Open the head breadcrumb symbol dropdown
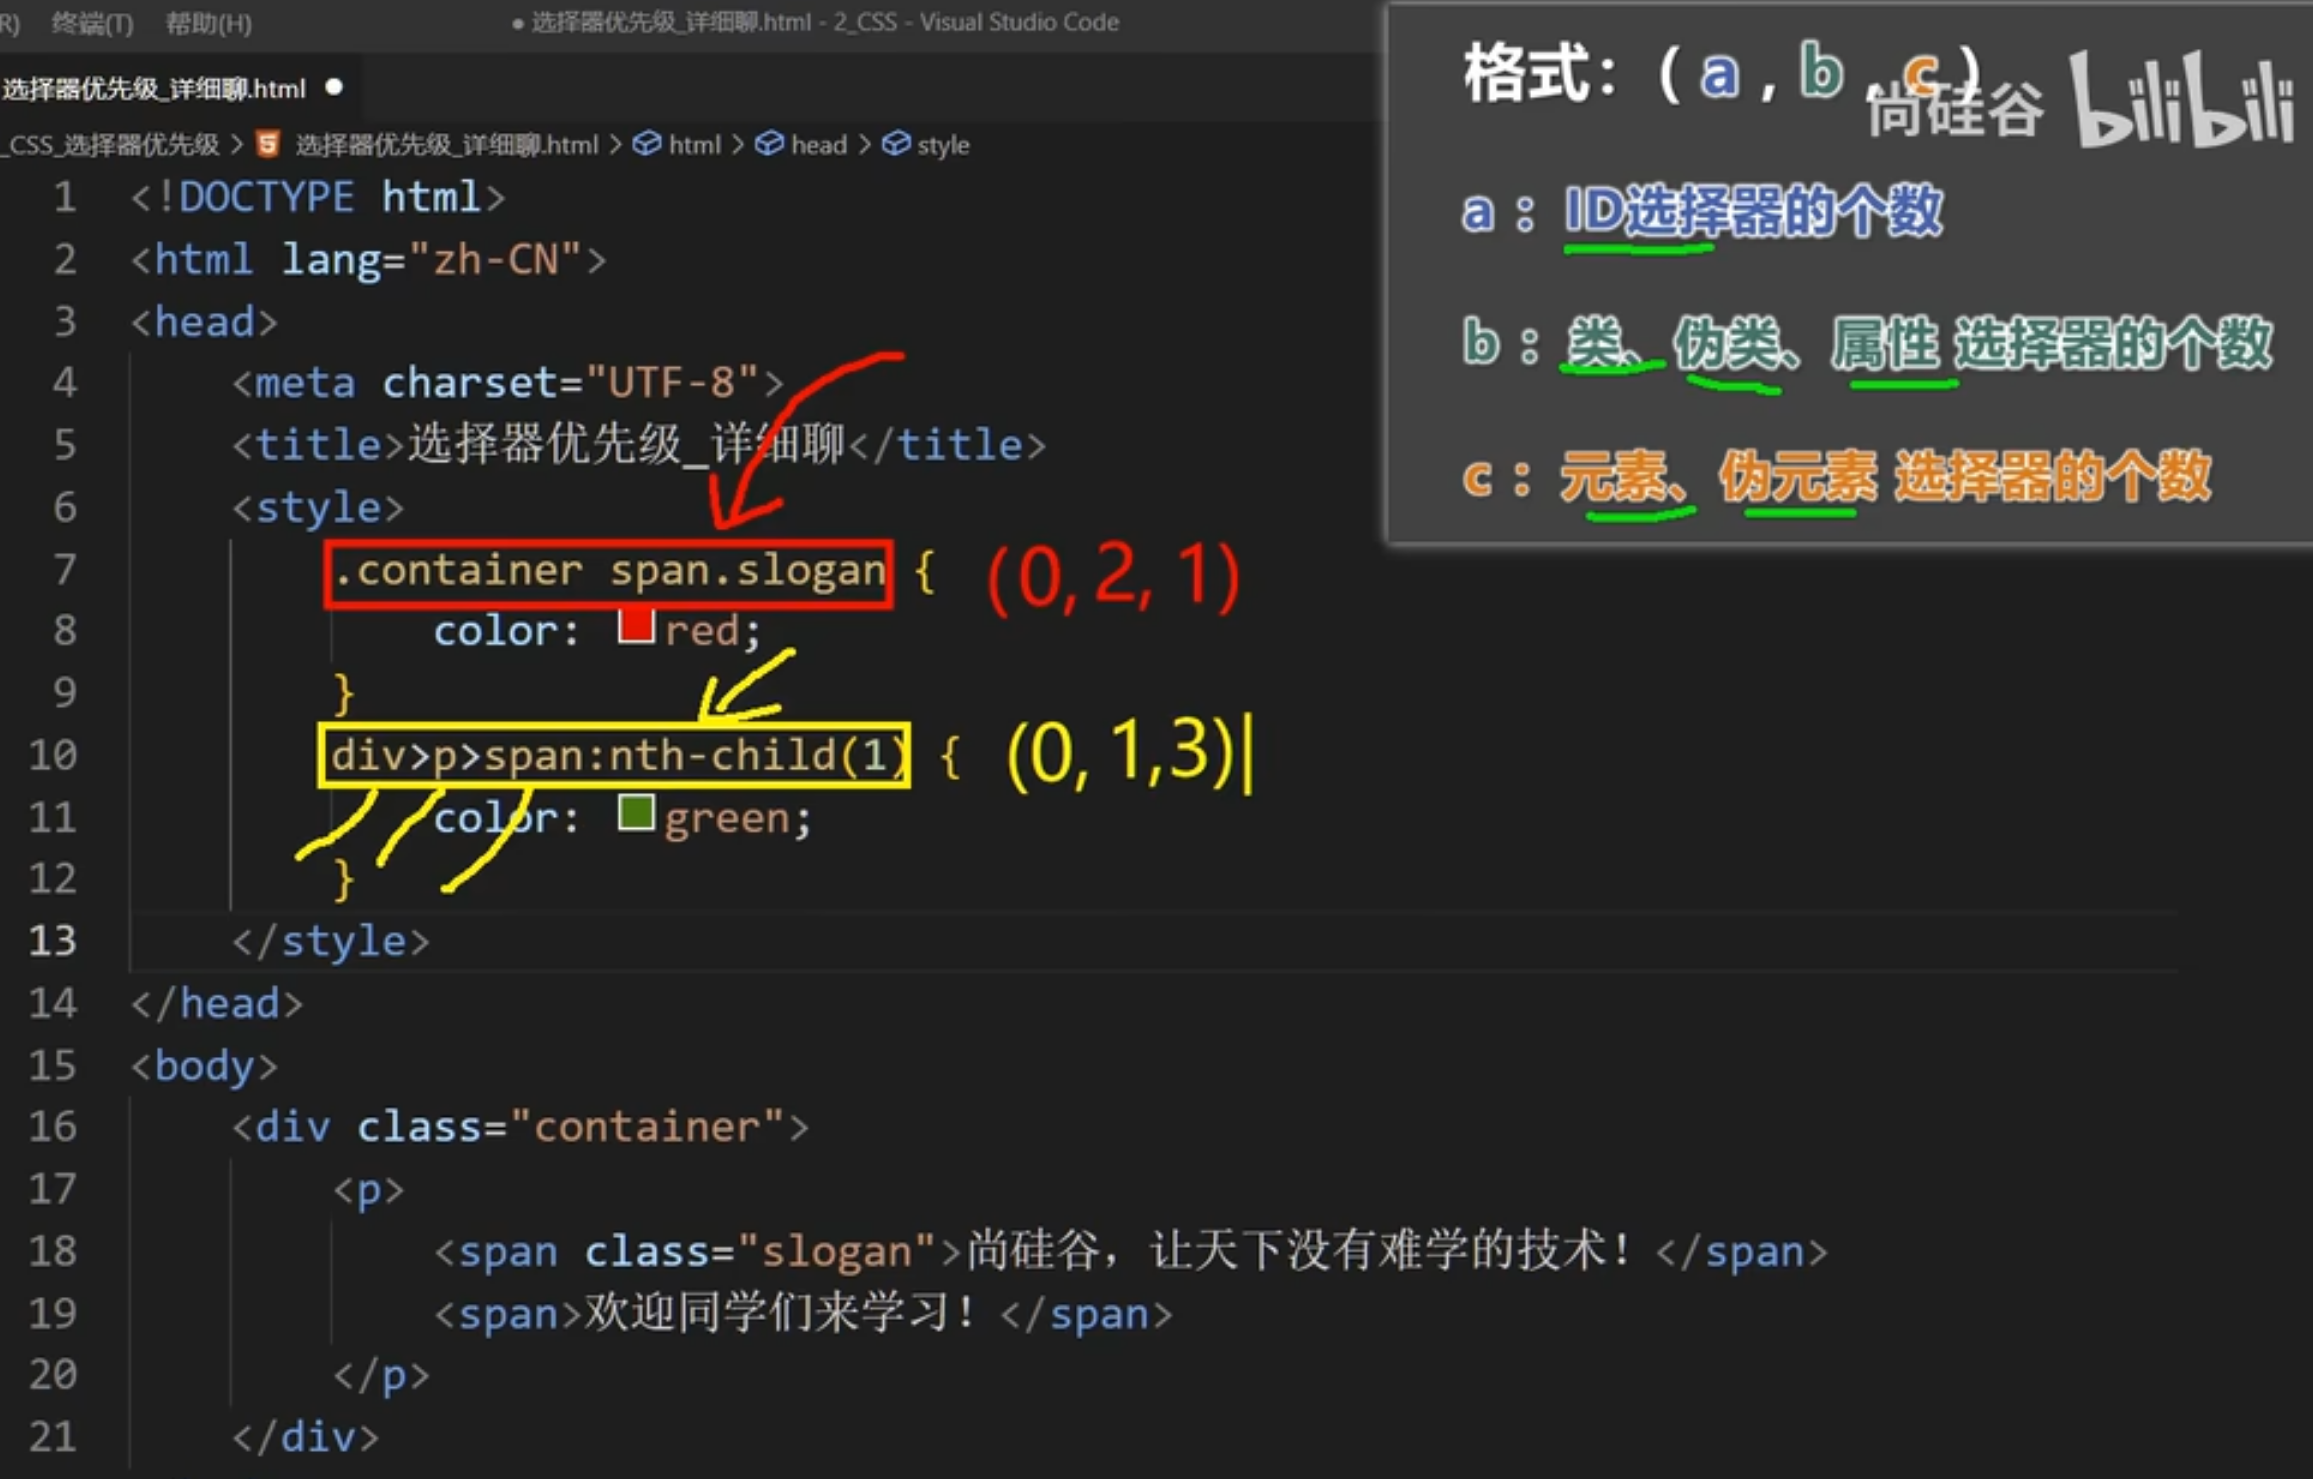This screenshot has height=1479, width=2313. point(818,145)
